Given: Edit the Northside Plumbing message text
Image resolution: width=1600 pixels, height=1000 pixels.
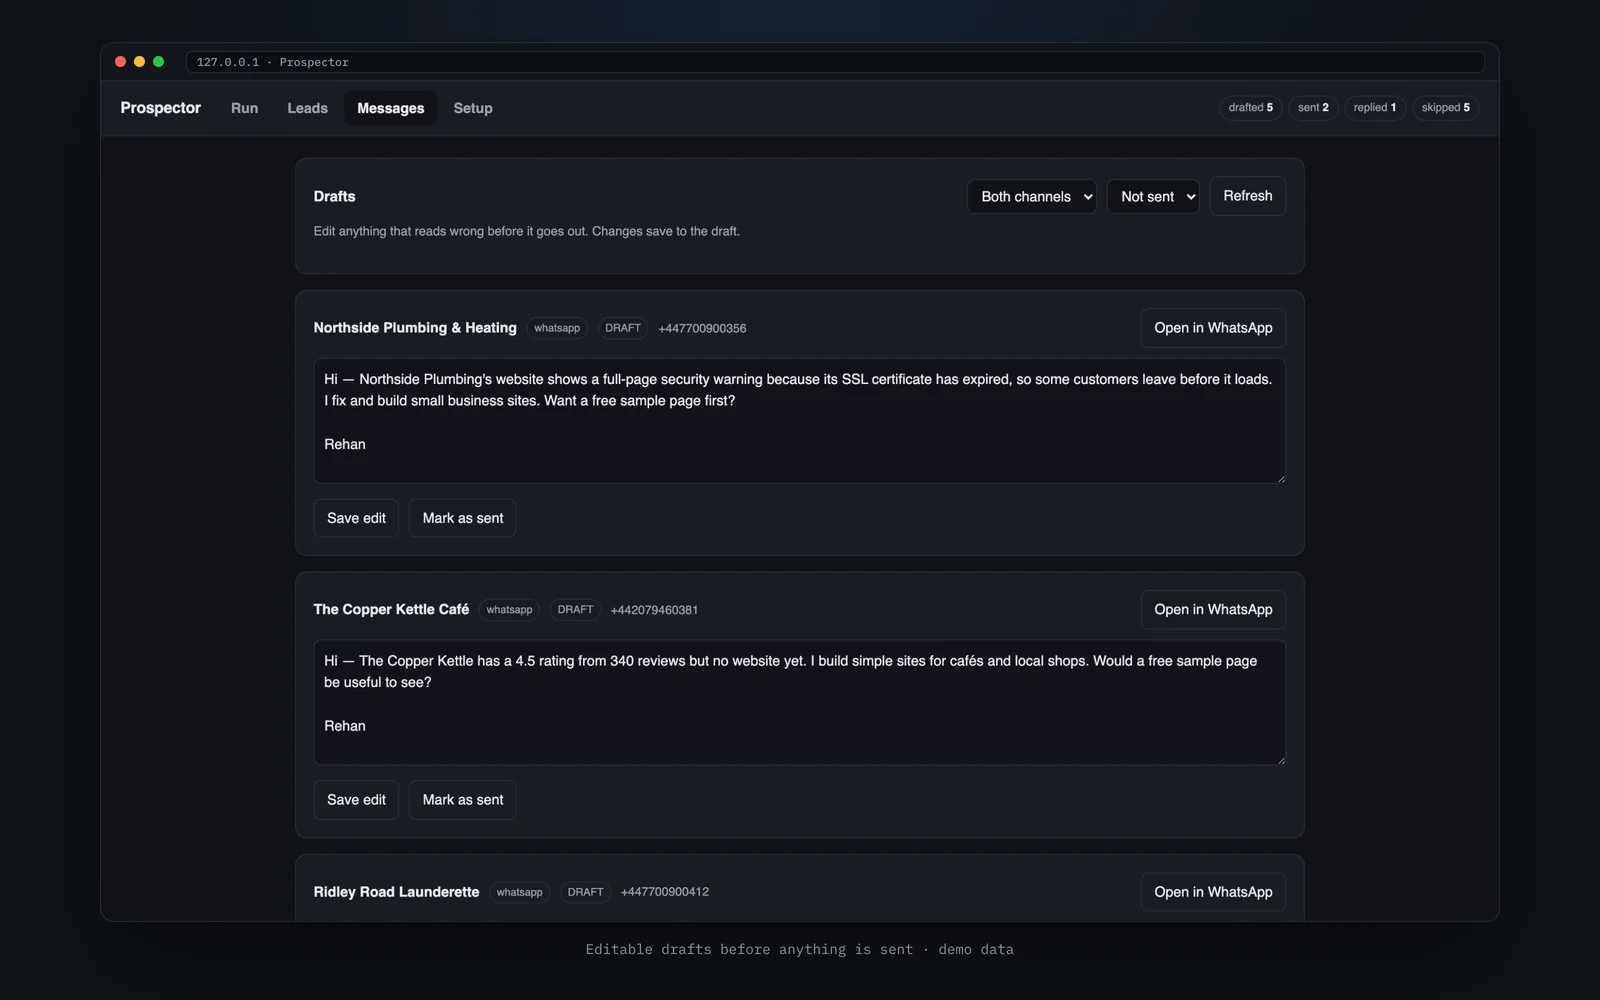Looking at the screenshot, I should coord(799,421).
